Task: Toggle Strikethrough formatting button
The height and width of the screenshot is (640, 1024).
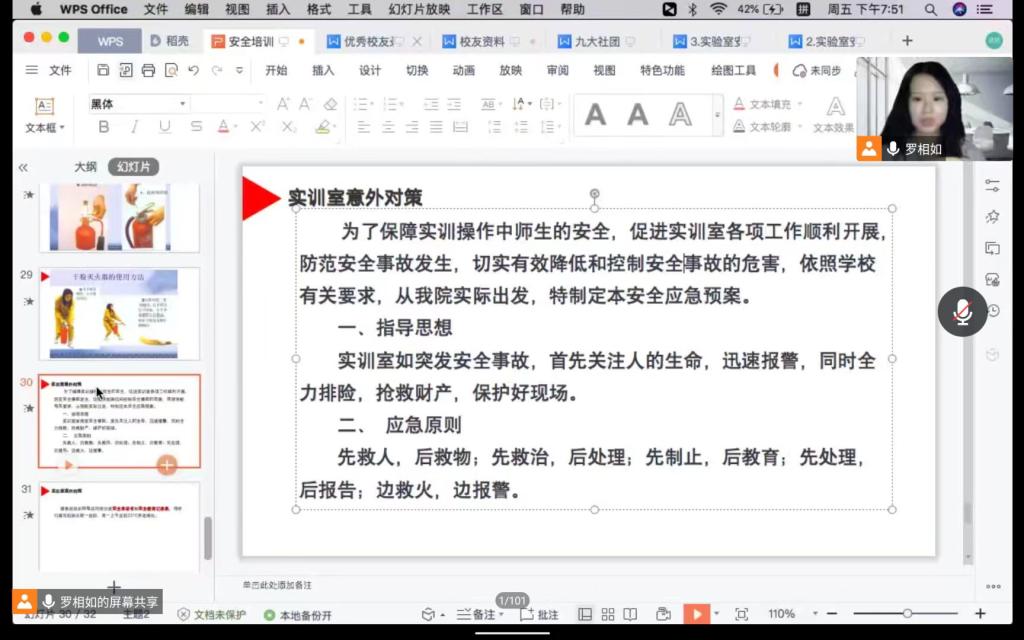Action: [x=196, y=127]
